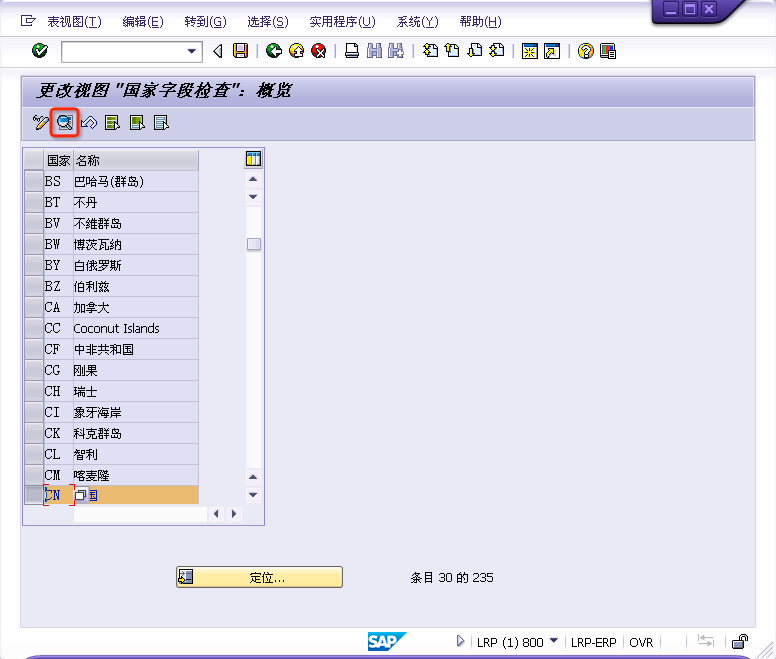The height and width of the screenshot is (659, 776).
Task: Select the row marker for BW 博茨瓦纳
Action: tap(34, 244)
